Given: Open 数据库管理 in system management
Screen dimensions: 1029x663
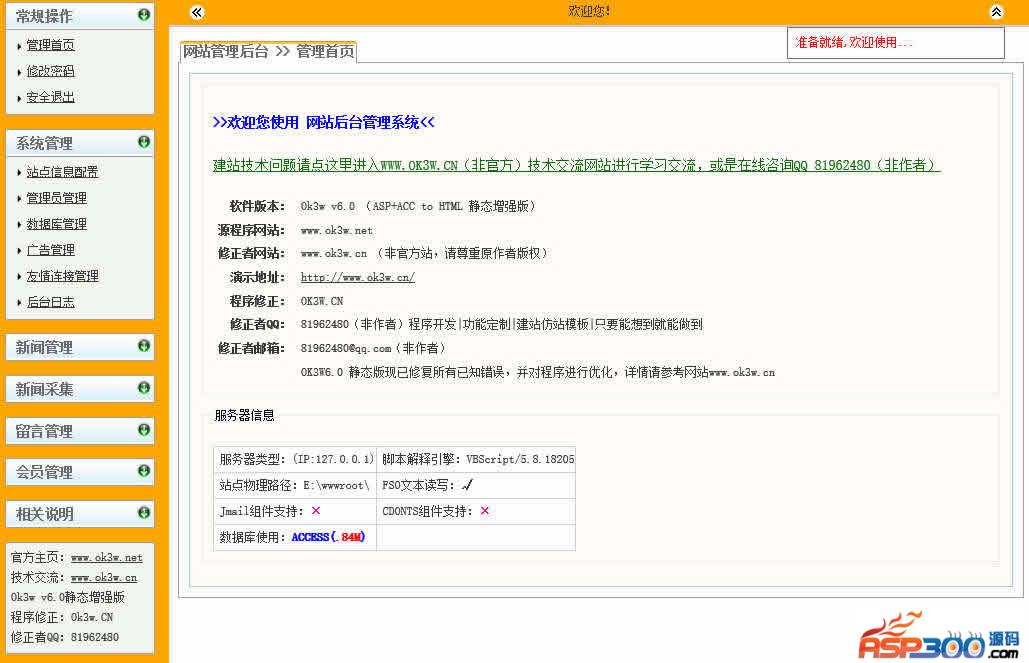Looking at the screenshot, I should 56,224.
